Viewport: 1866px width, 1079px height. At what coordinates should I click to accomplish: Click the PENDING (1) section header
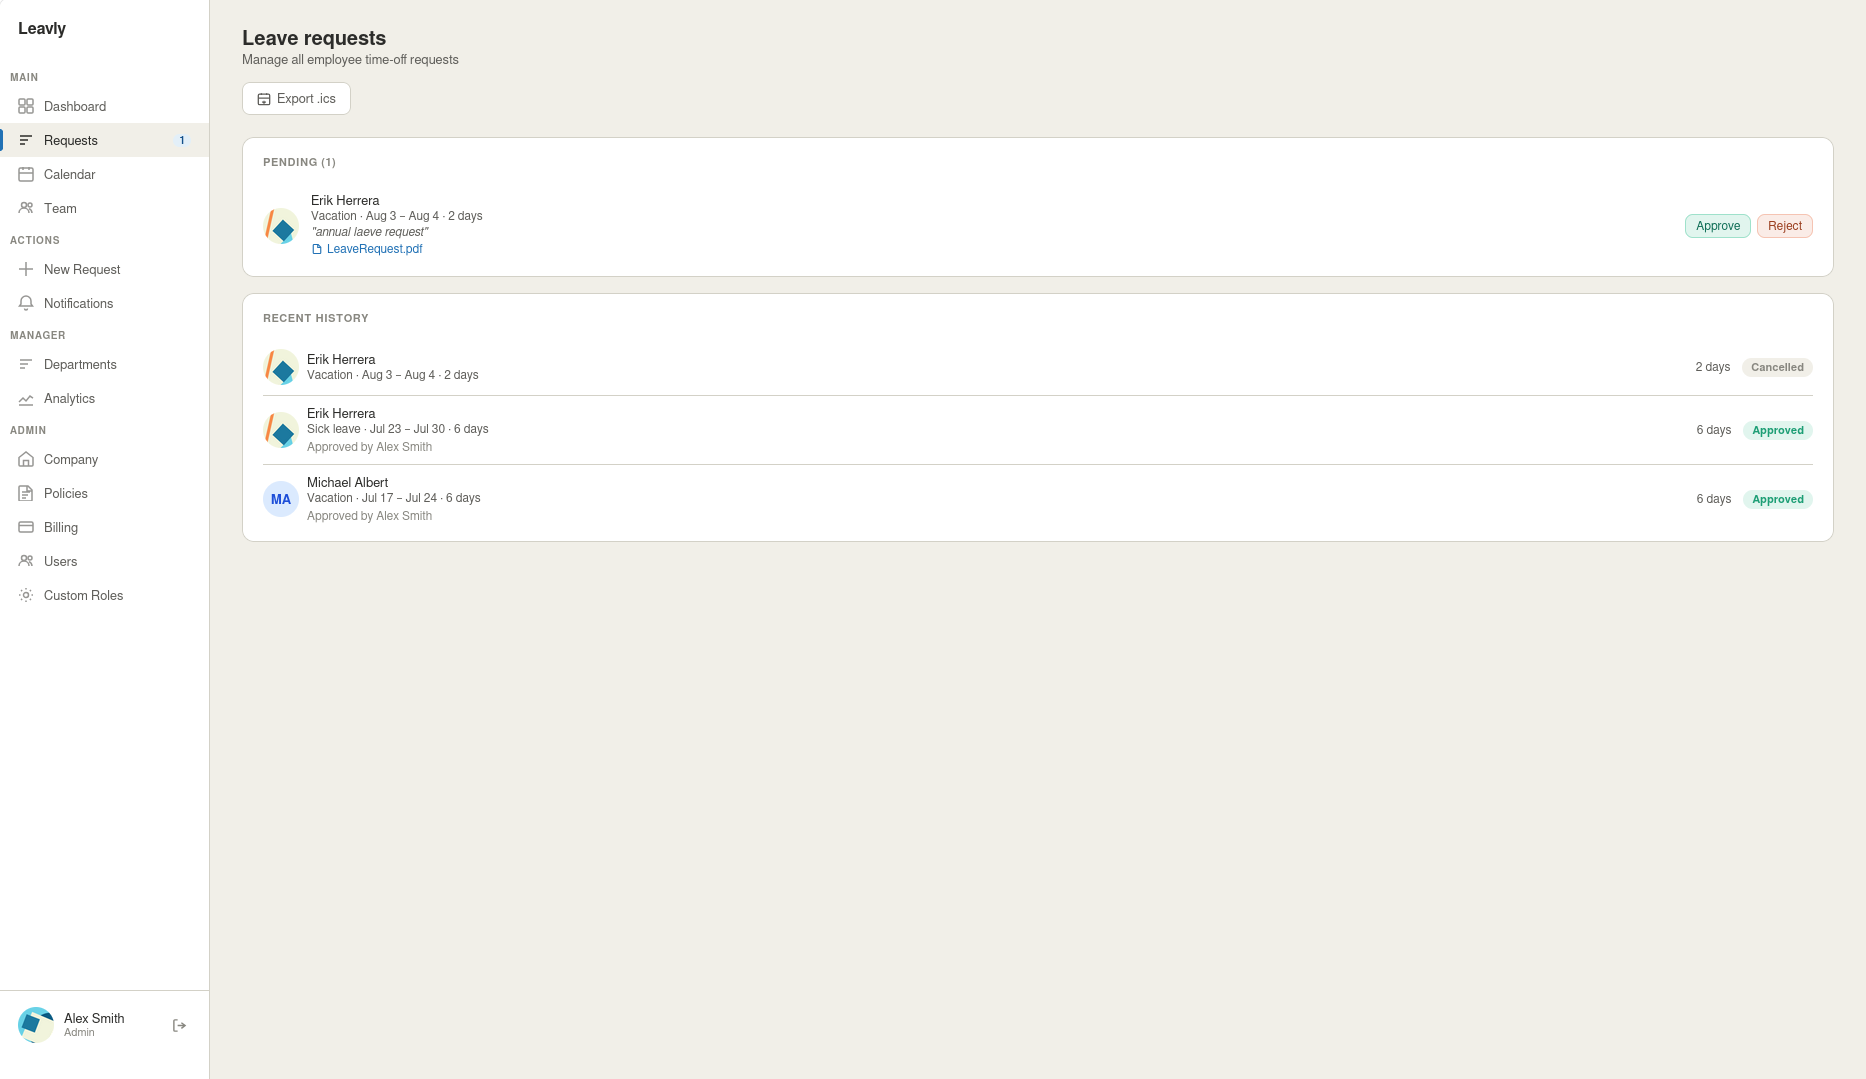pyautogui.click(x=299, y=162)
